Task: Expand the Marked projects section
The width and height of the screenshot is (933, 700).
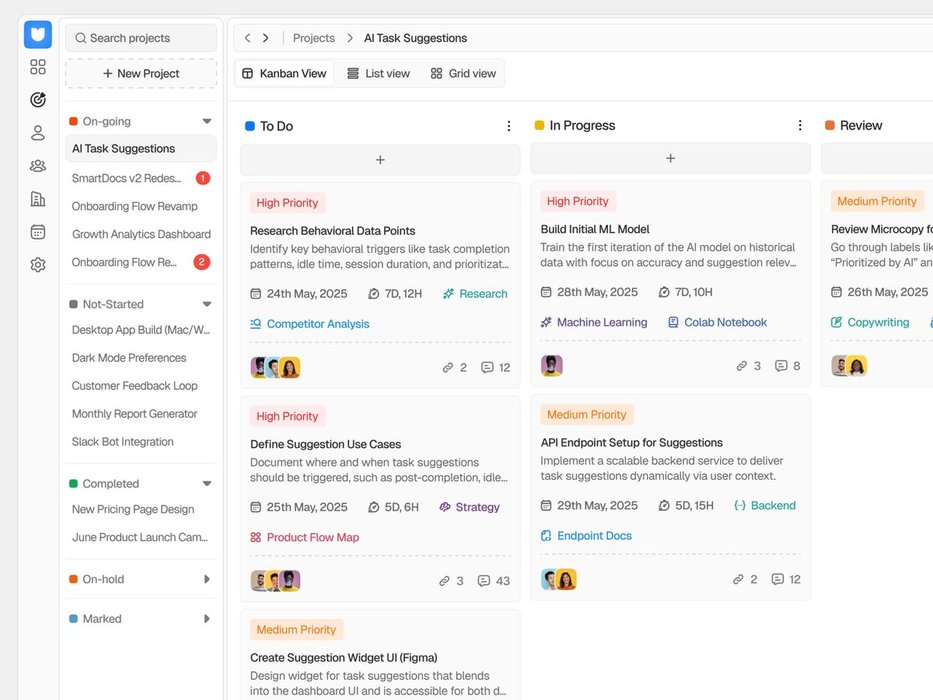Action: coord(207,619)
